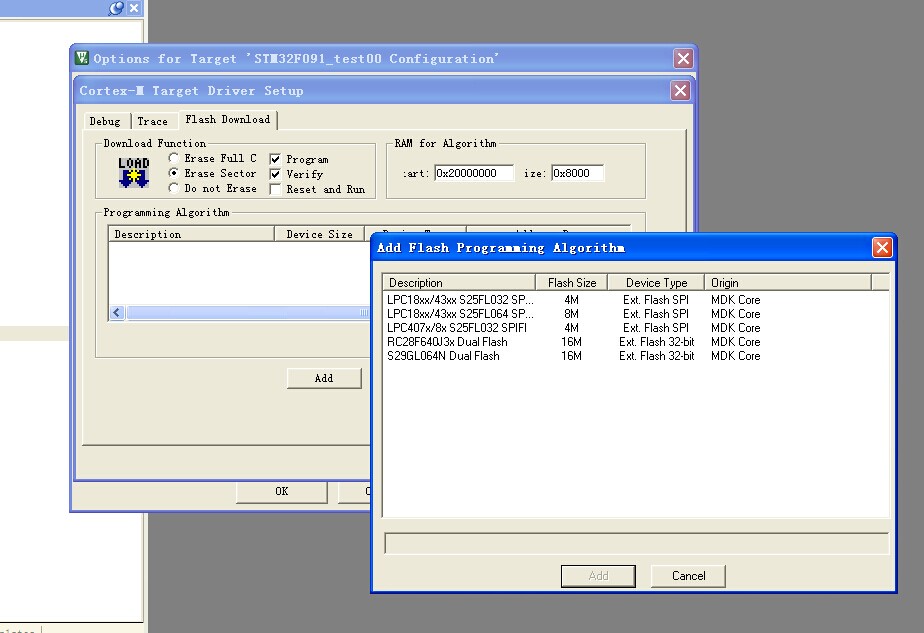Close the Cortex-M Target Driver Setup dialog
This screenshot has width=924, height=633.
681,90
